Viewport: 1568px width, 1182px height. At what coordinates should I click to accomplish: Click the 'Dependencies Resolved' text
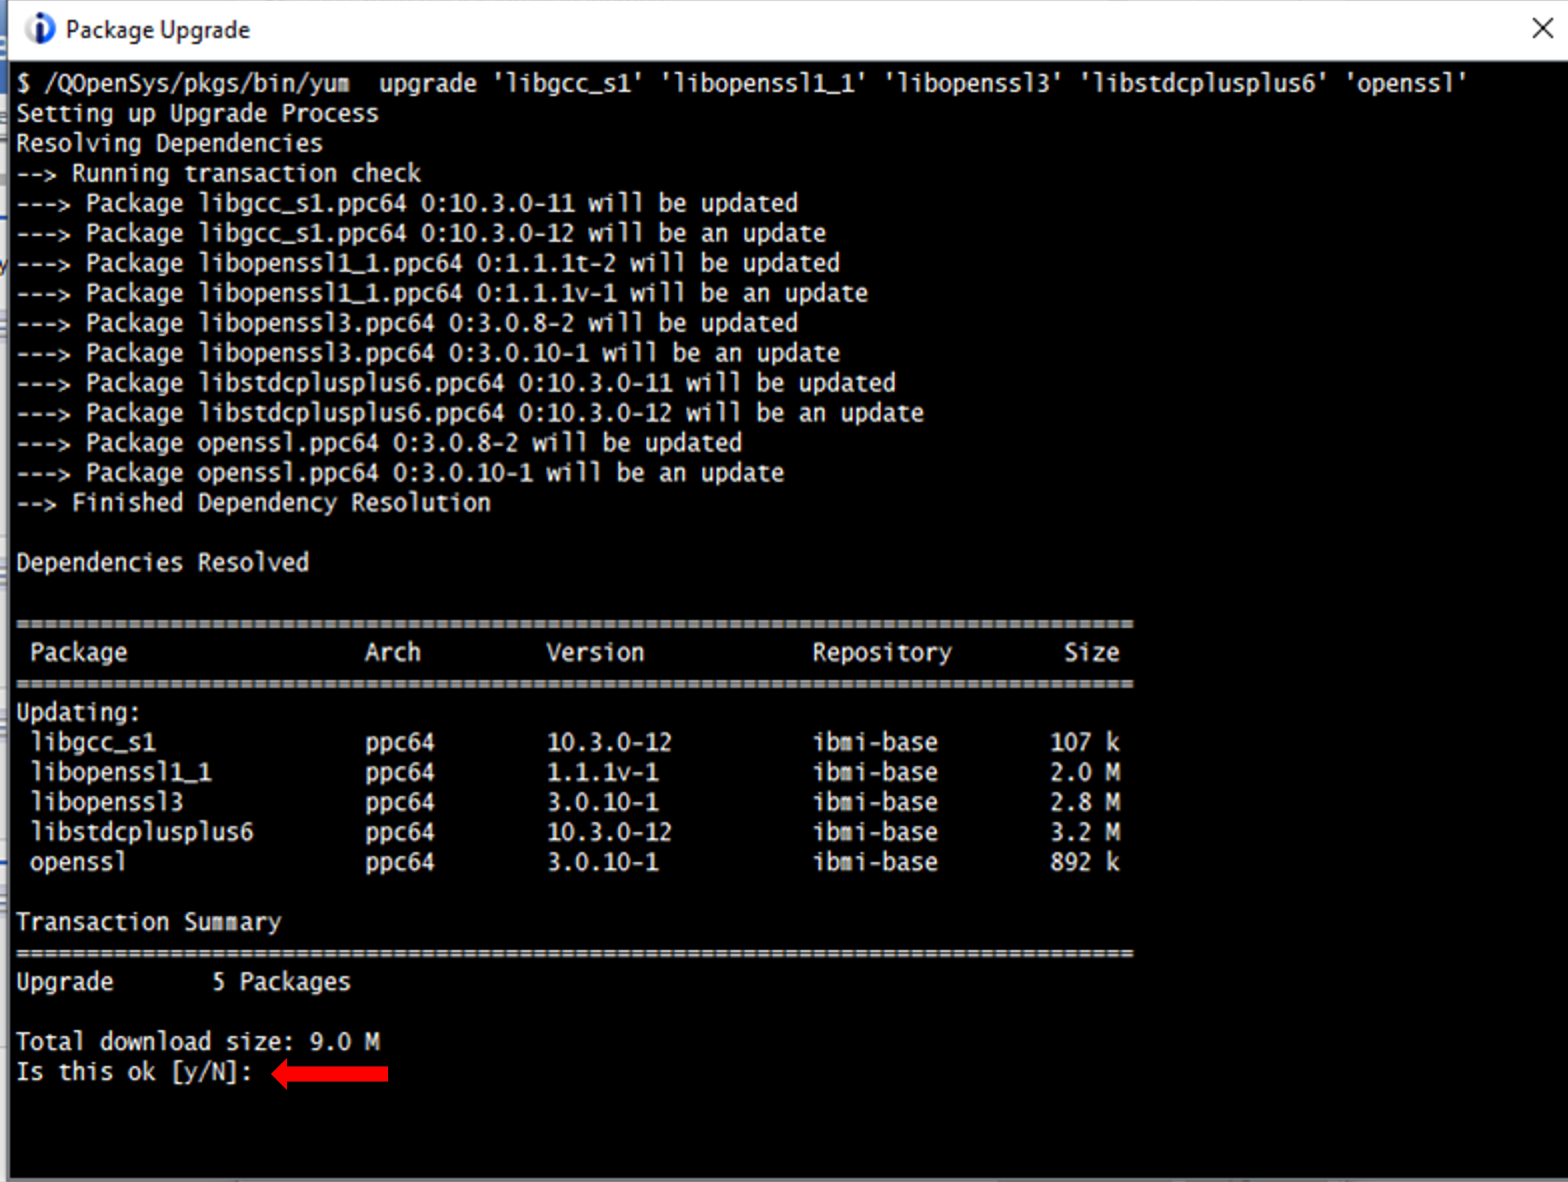pos(162,563)
